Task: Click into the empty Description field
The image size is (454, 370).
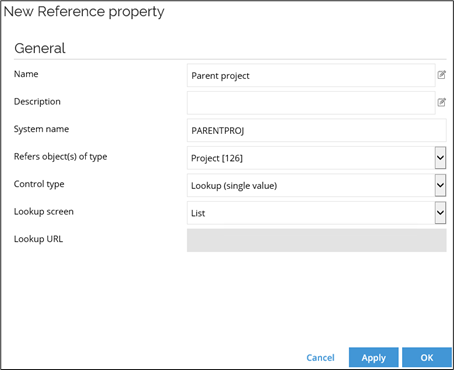Action: click(x=311, y=103)
